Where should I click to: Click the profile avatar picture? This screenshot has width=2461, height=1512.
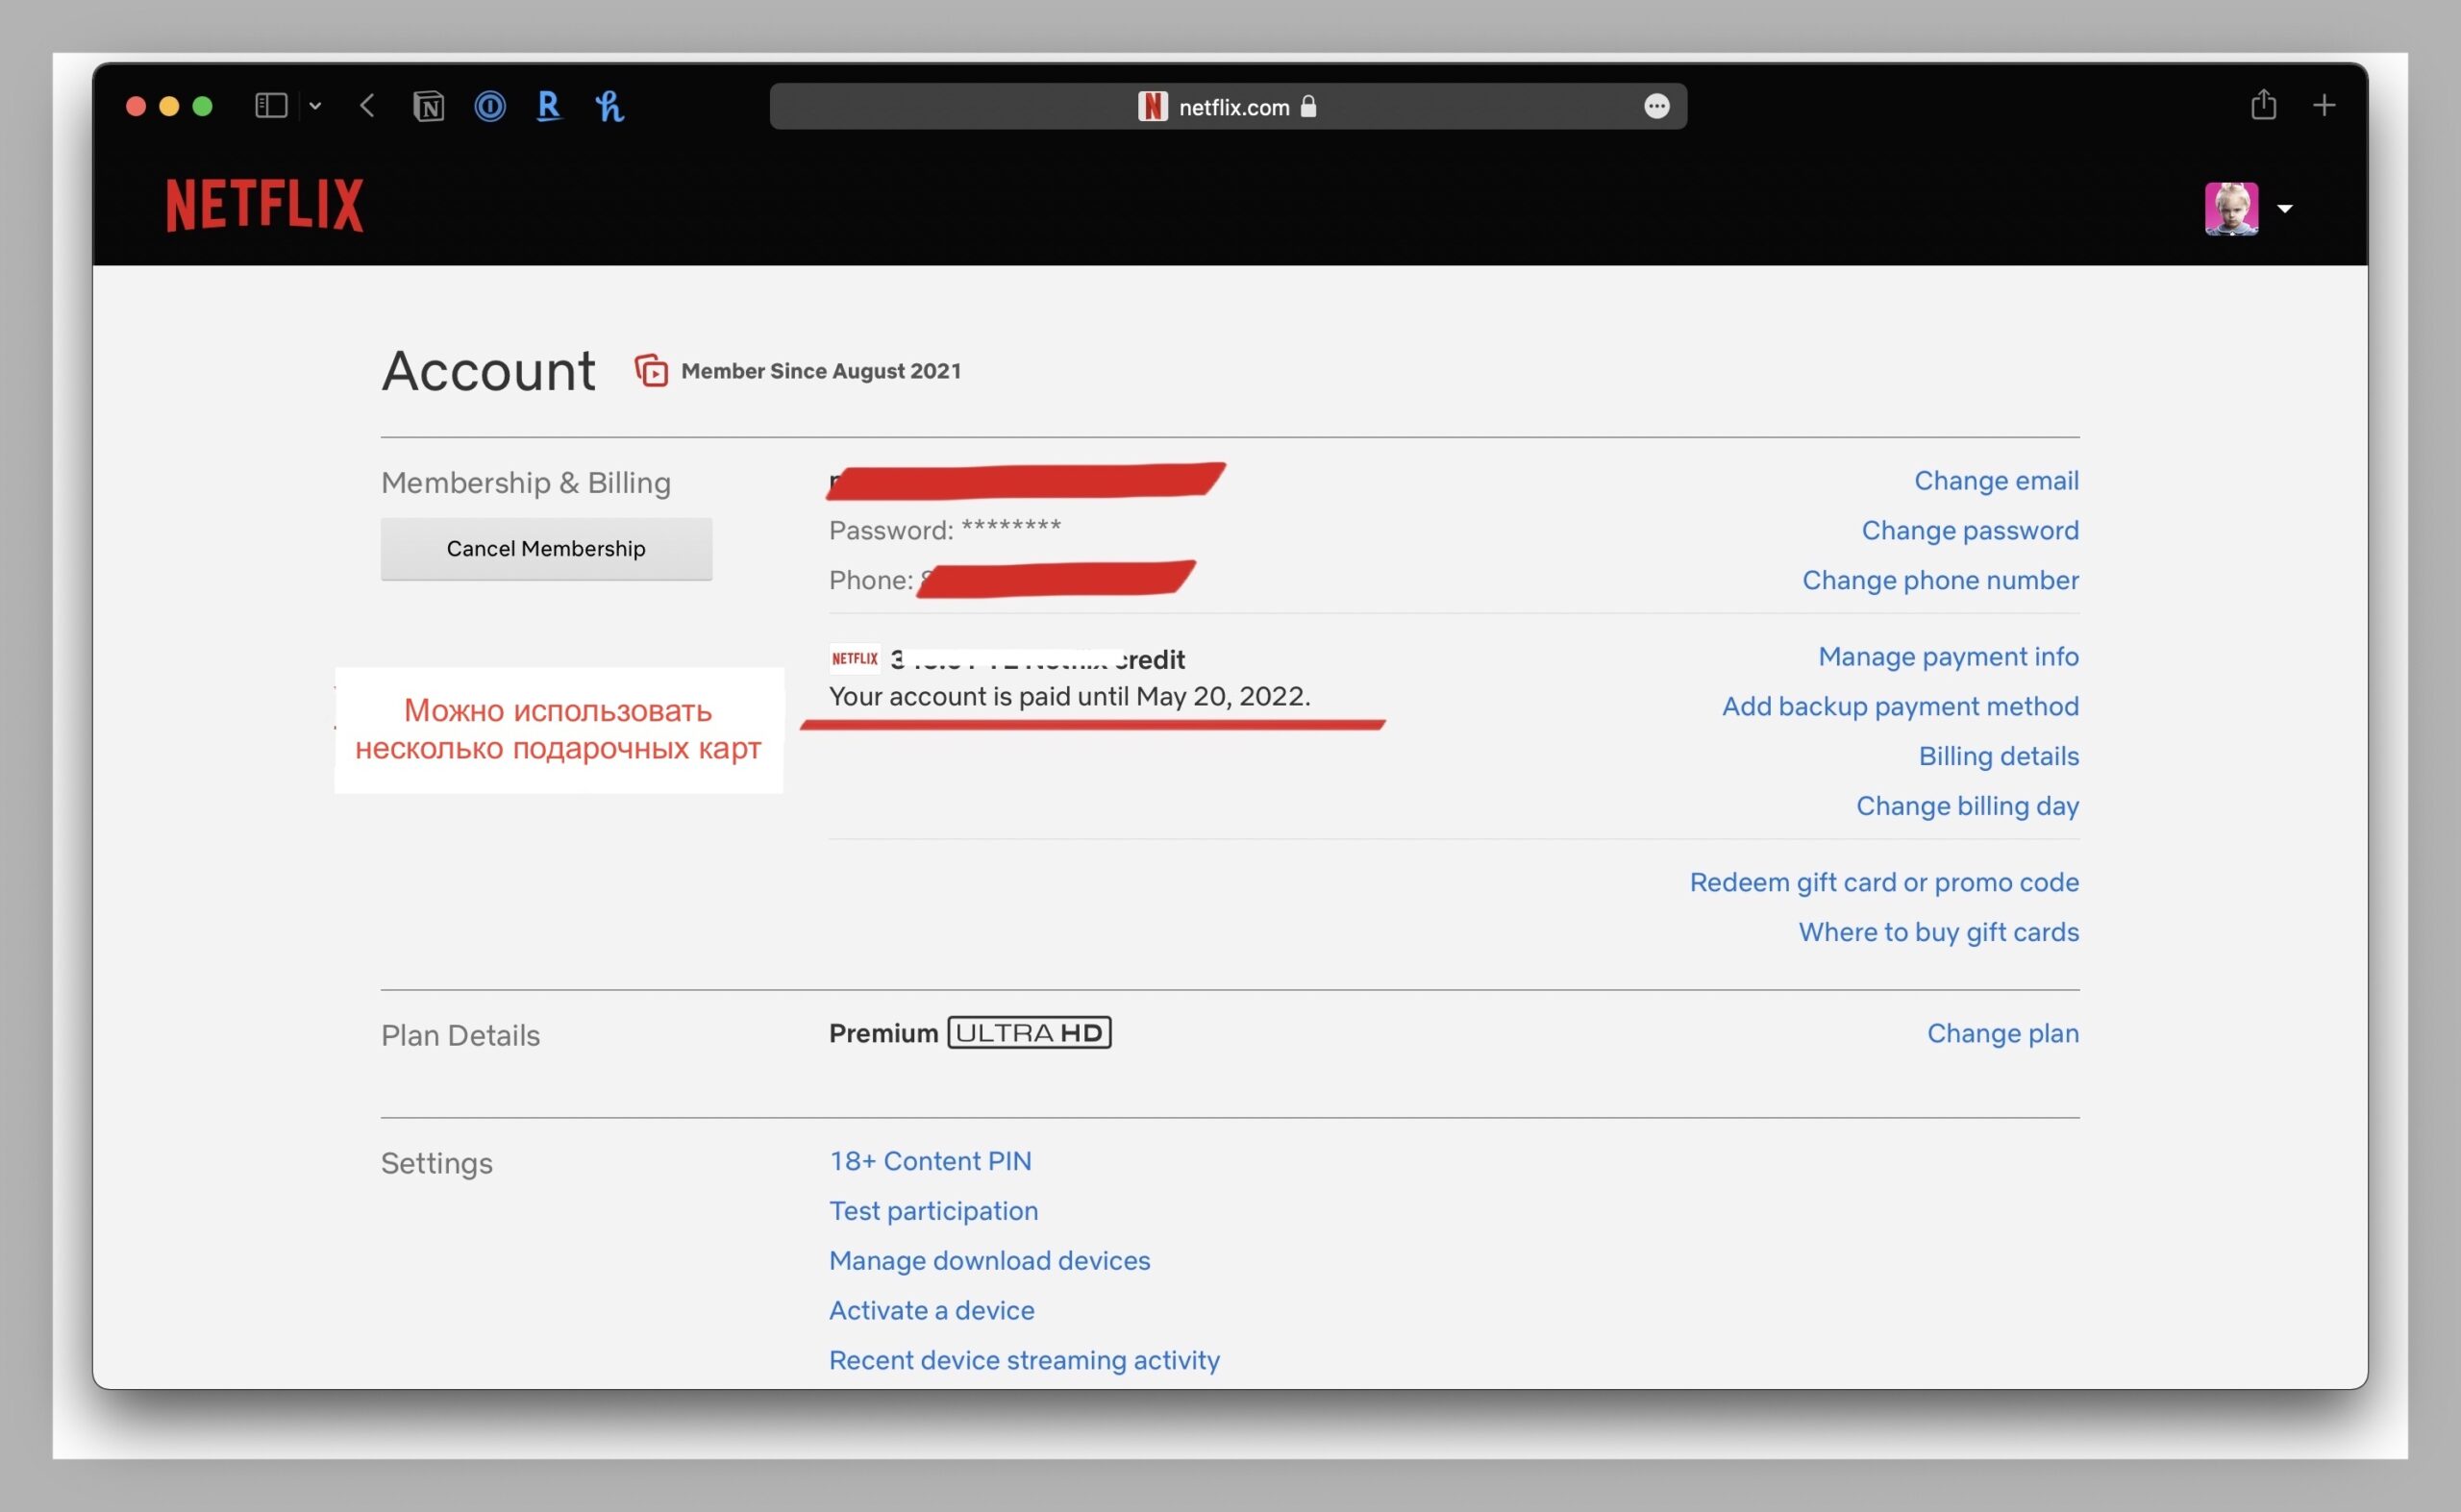(2230, 208)
